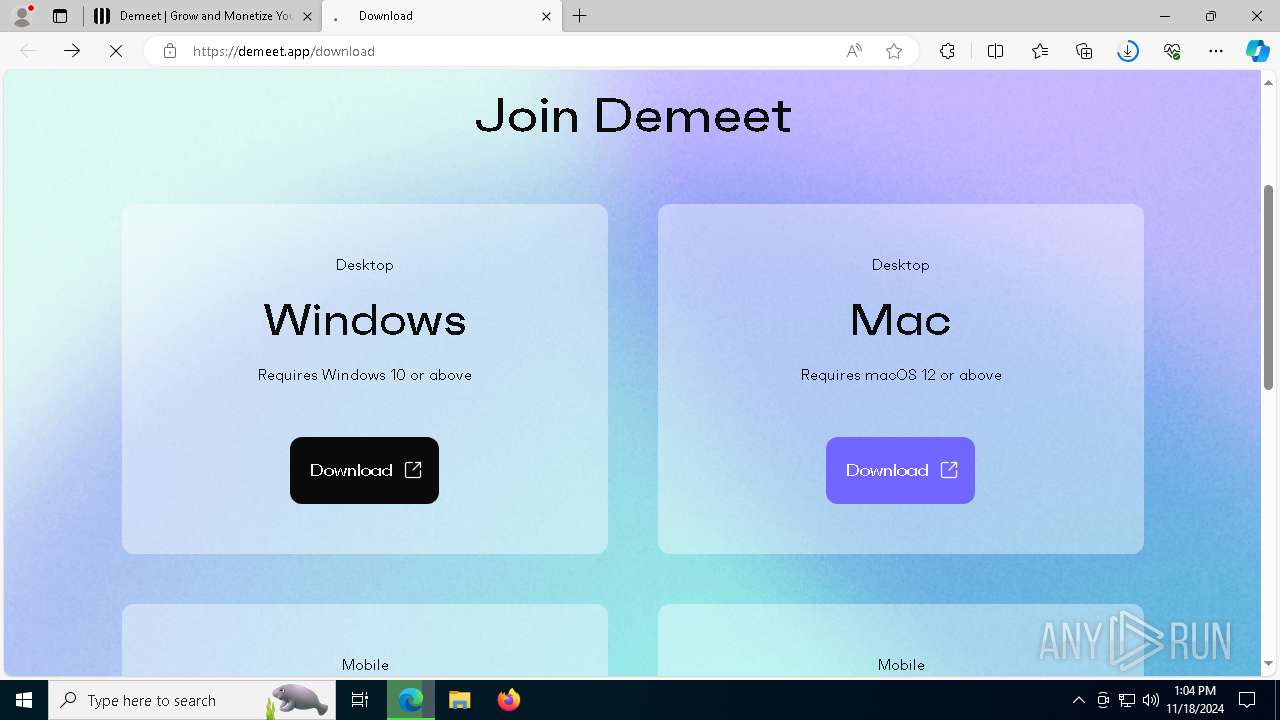Click the Requires macOS 12 or above text
This screenshot has width=1280, height=720.
[x=901, y=375]
